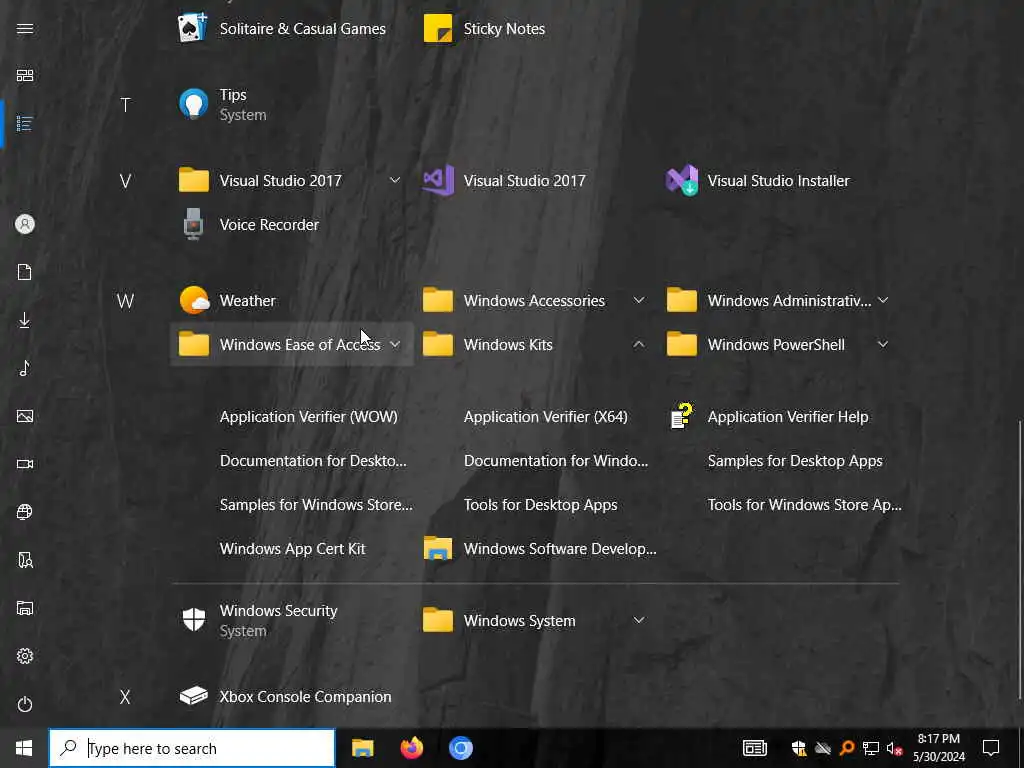1024x768 pixels.
Task: Launch Windows App Cert Kit
Action: tap(291, 549)
